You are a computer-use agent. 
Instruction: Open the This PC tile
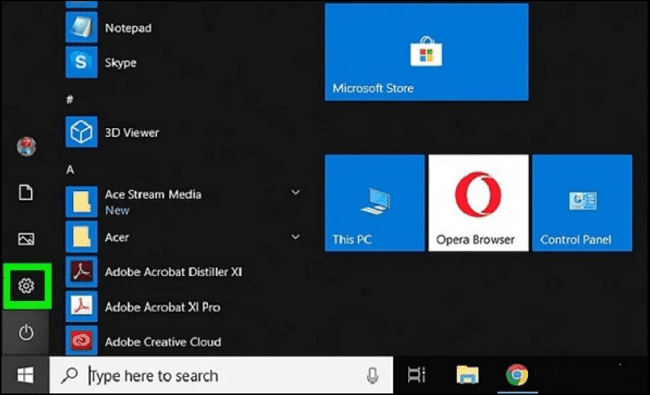click(375, 203)
